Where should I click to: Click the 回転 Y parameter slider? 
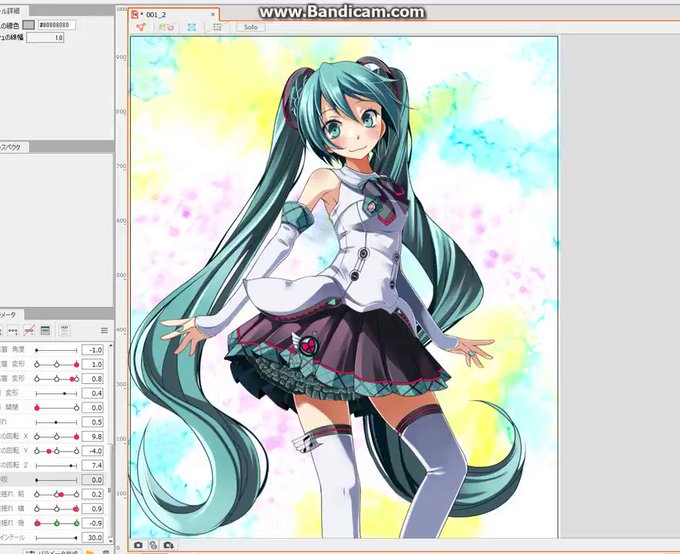pos(56,451)
